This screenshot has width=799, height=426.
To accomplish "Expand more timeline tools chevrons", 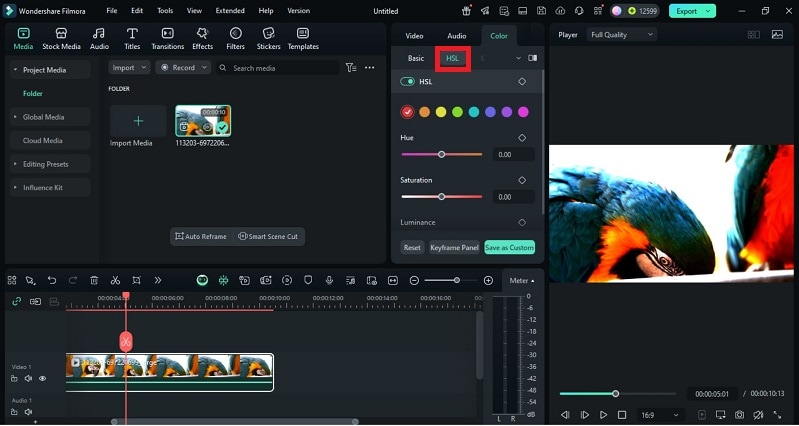I will pyautogui.click(x=157, y=280).
